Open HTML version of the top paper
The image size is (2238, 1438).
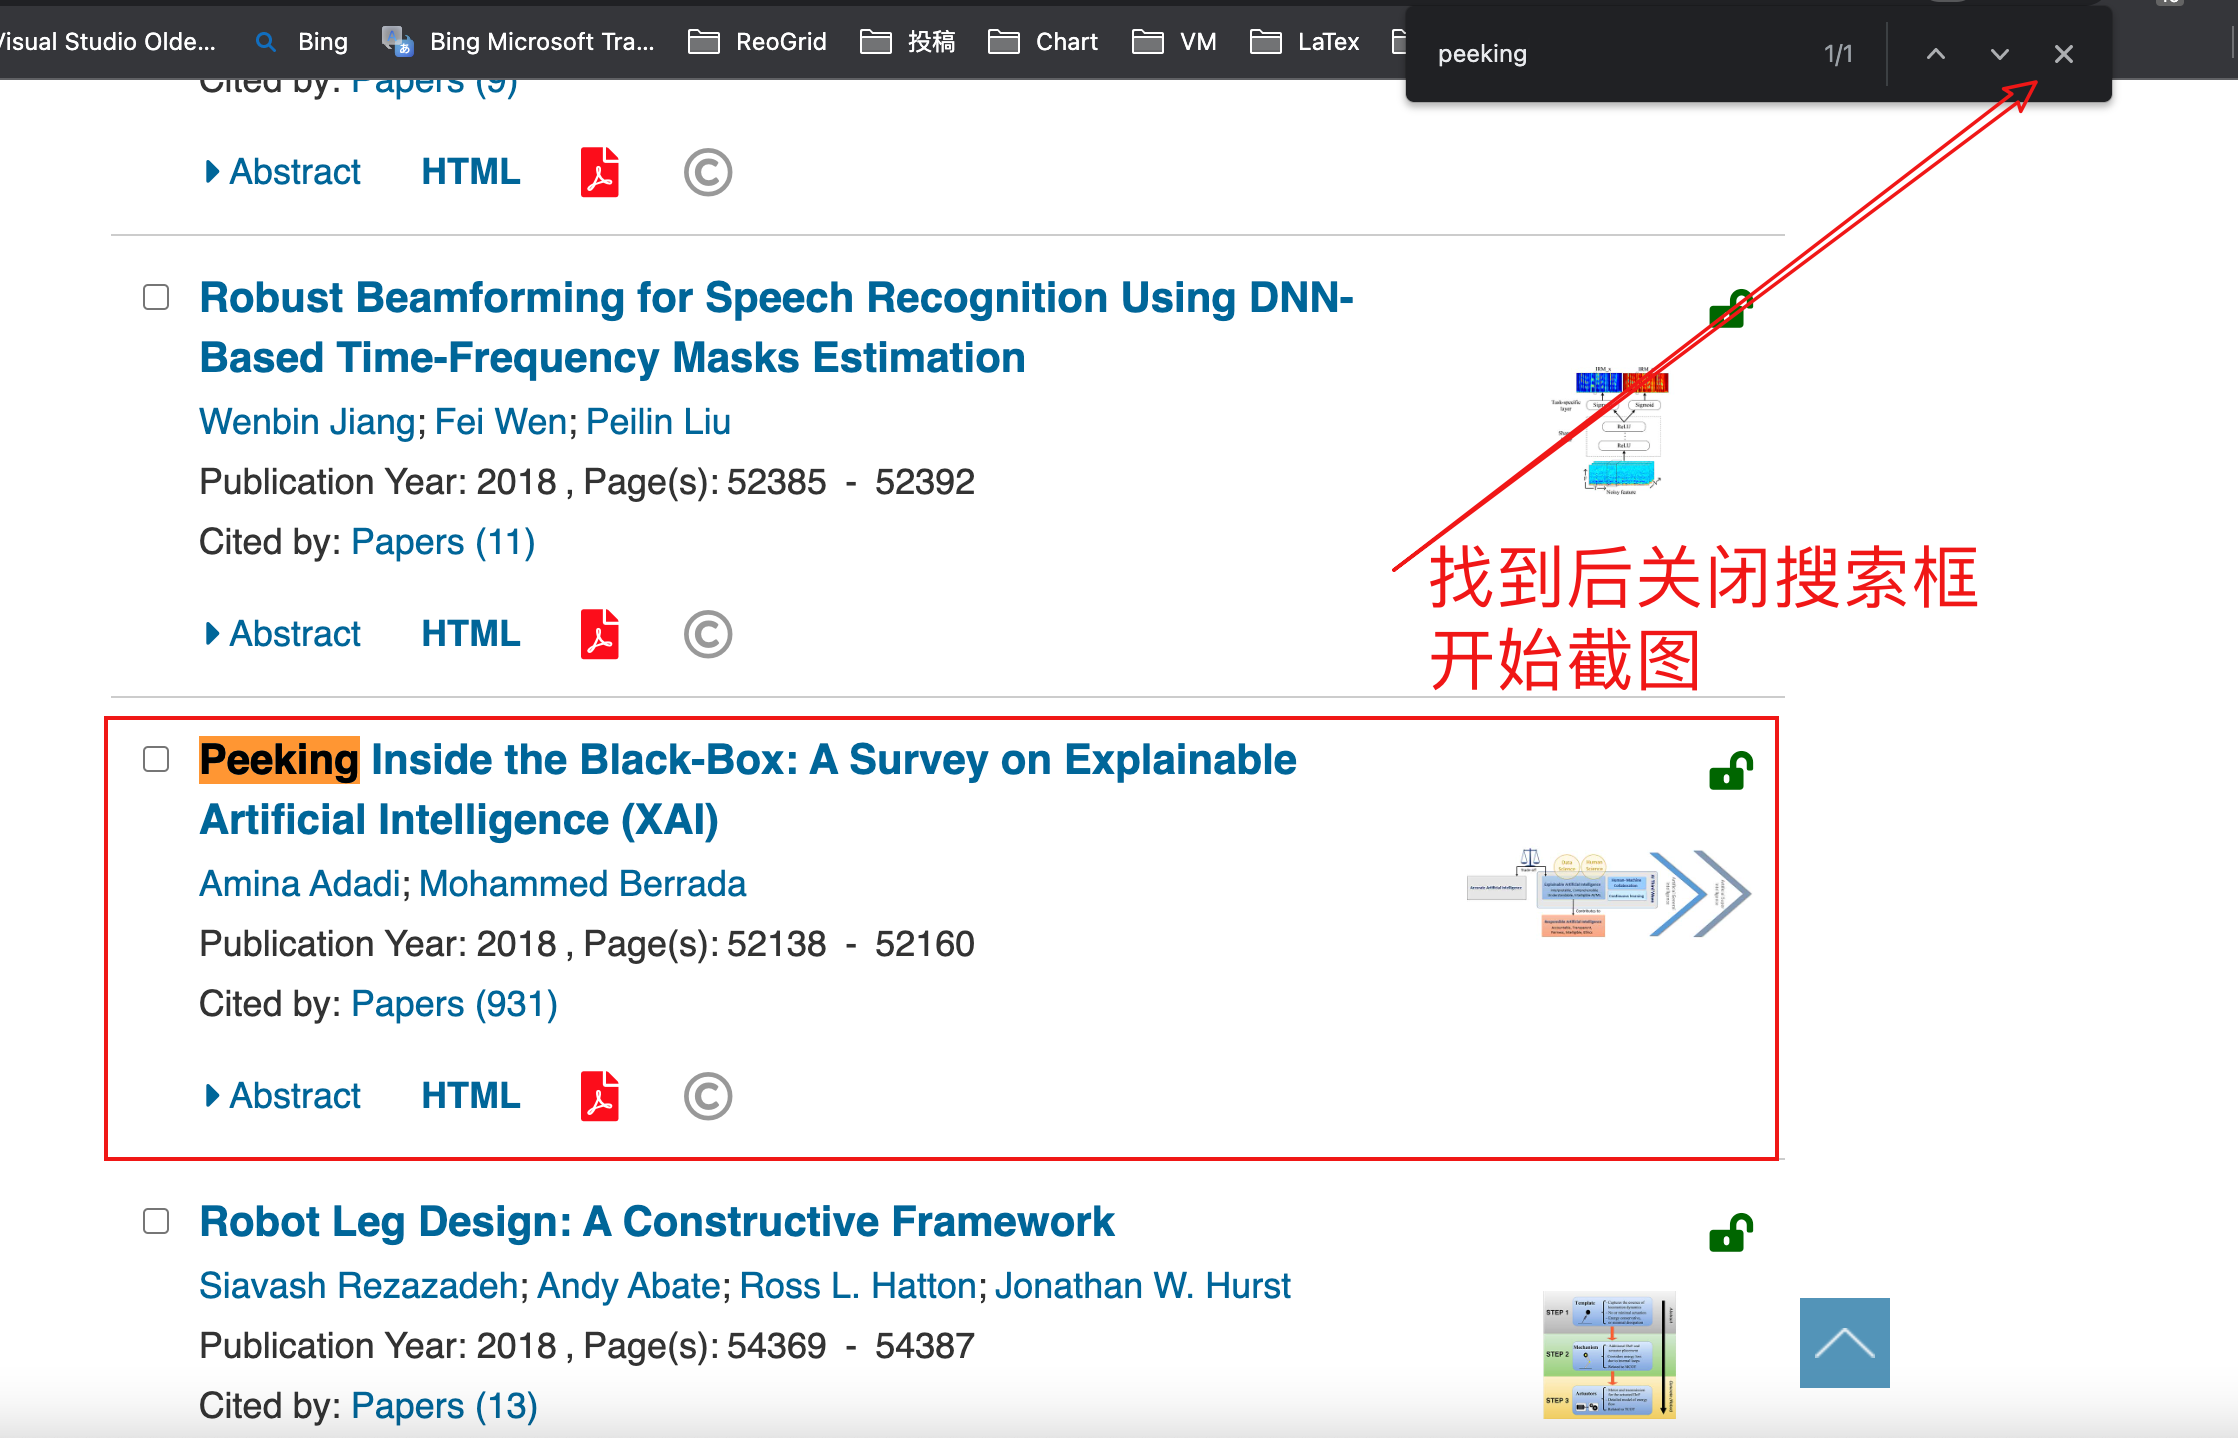click(x=471, y=172)
